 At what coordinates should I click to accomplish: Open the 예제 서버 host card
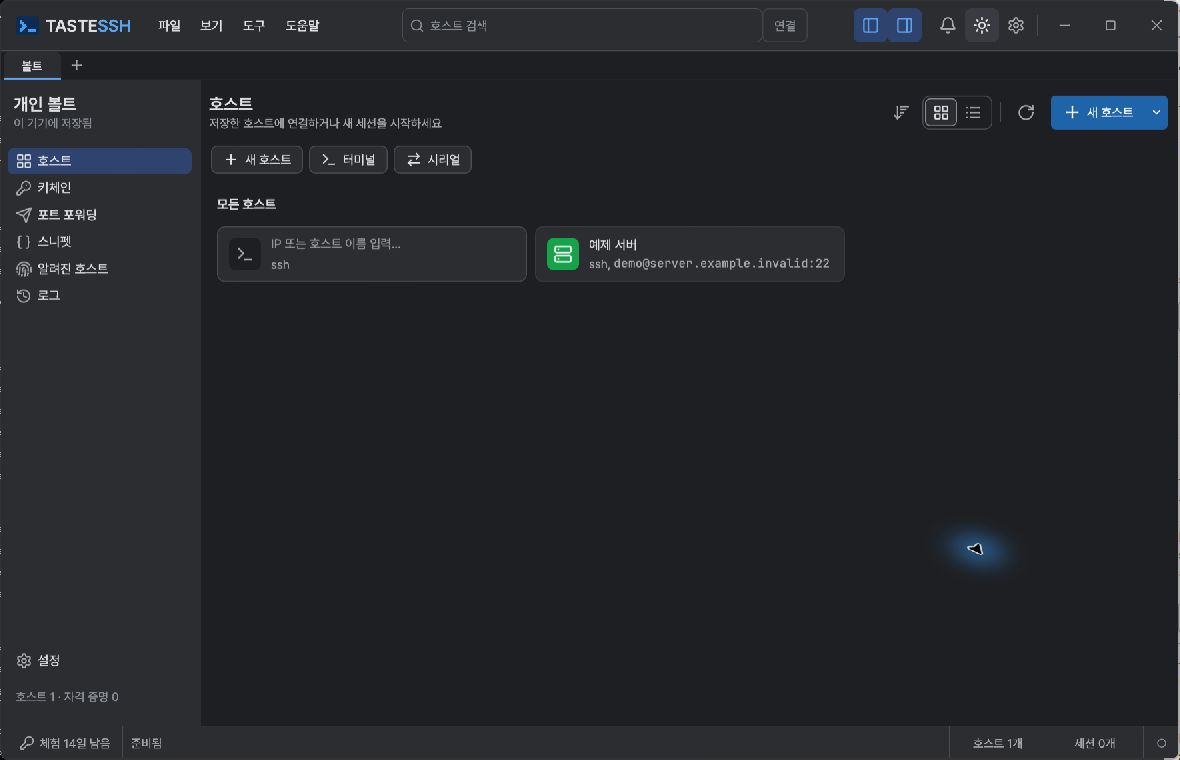point(690,254)
